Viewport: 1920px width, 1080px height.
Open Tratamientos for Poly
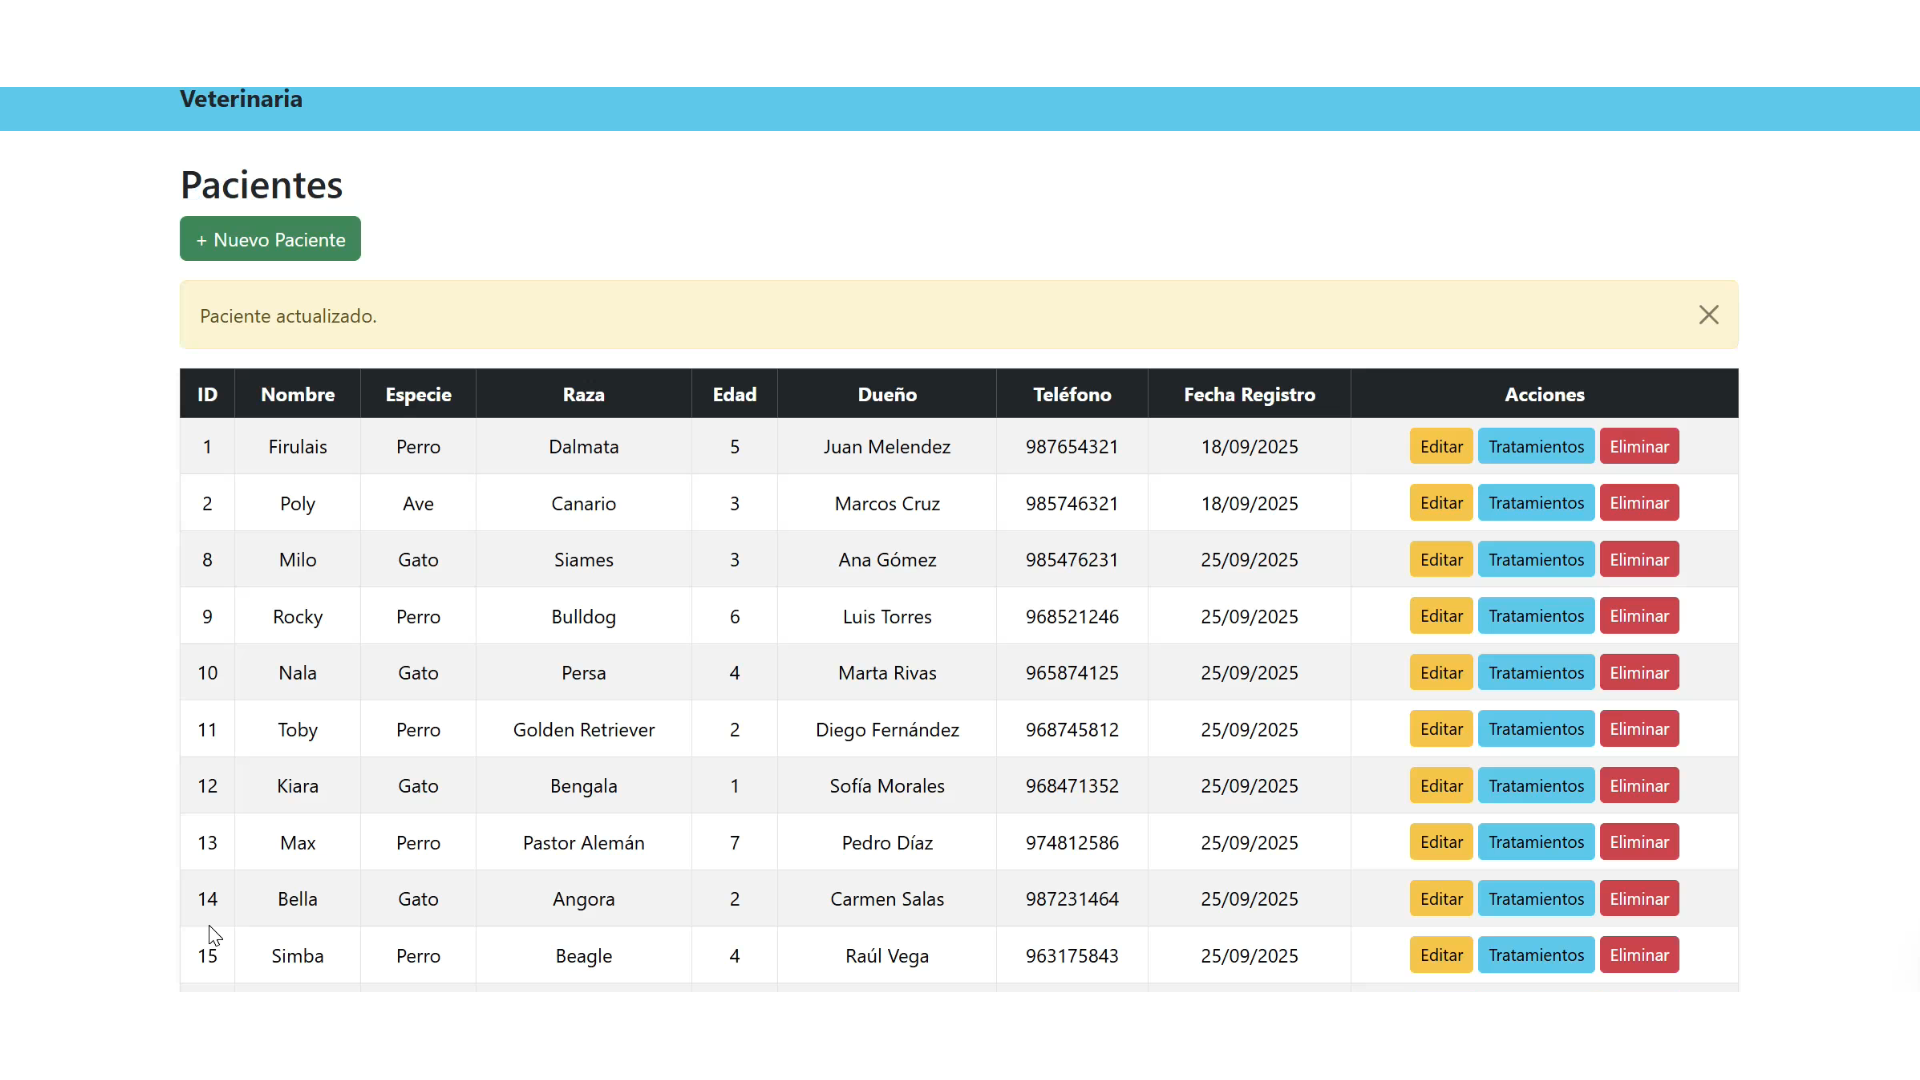pyautogui.click(x=1535, y=503)
